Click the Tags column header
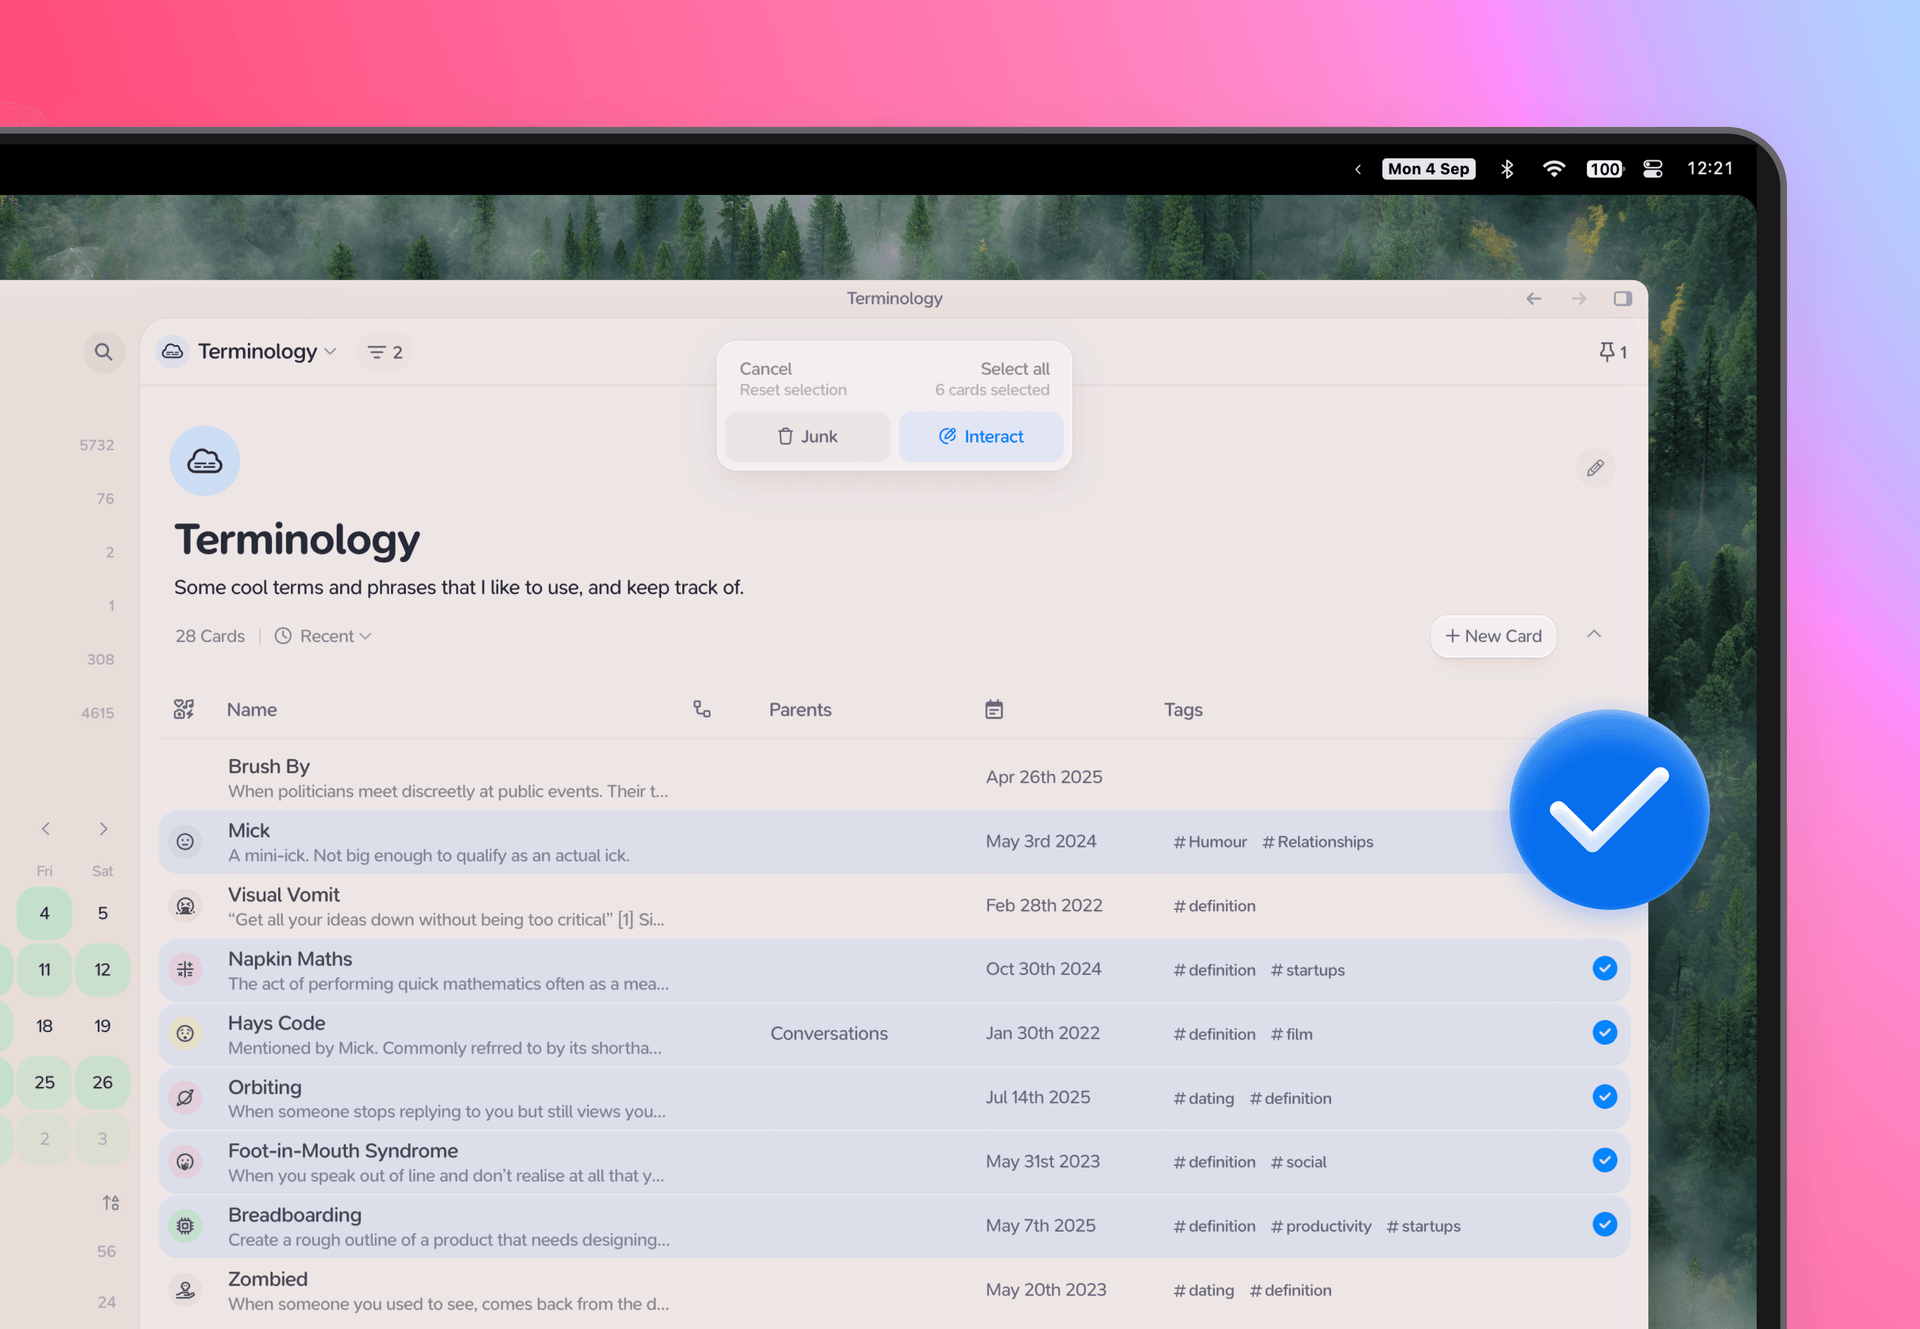Screen dimensions: 1920x1329 click(1183, 710)
